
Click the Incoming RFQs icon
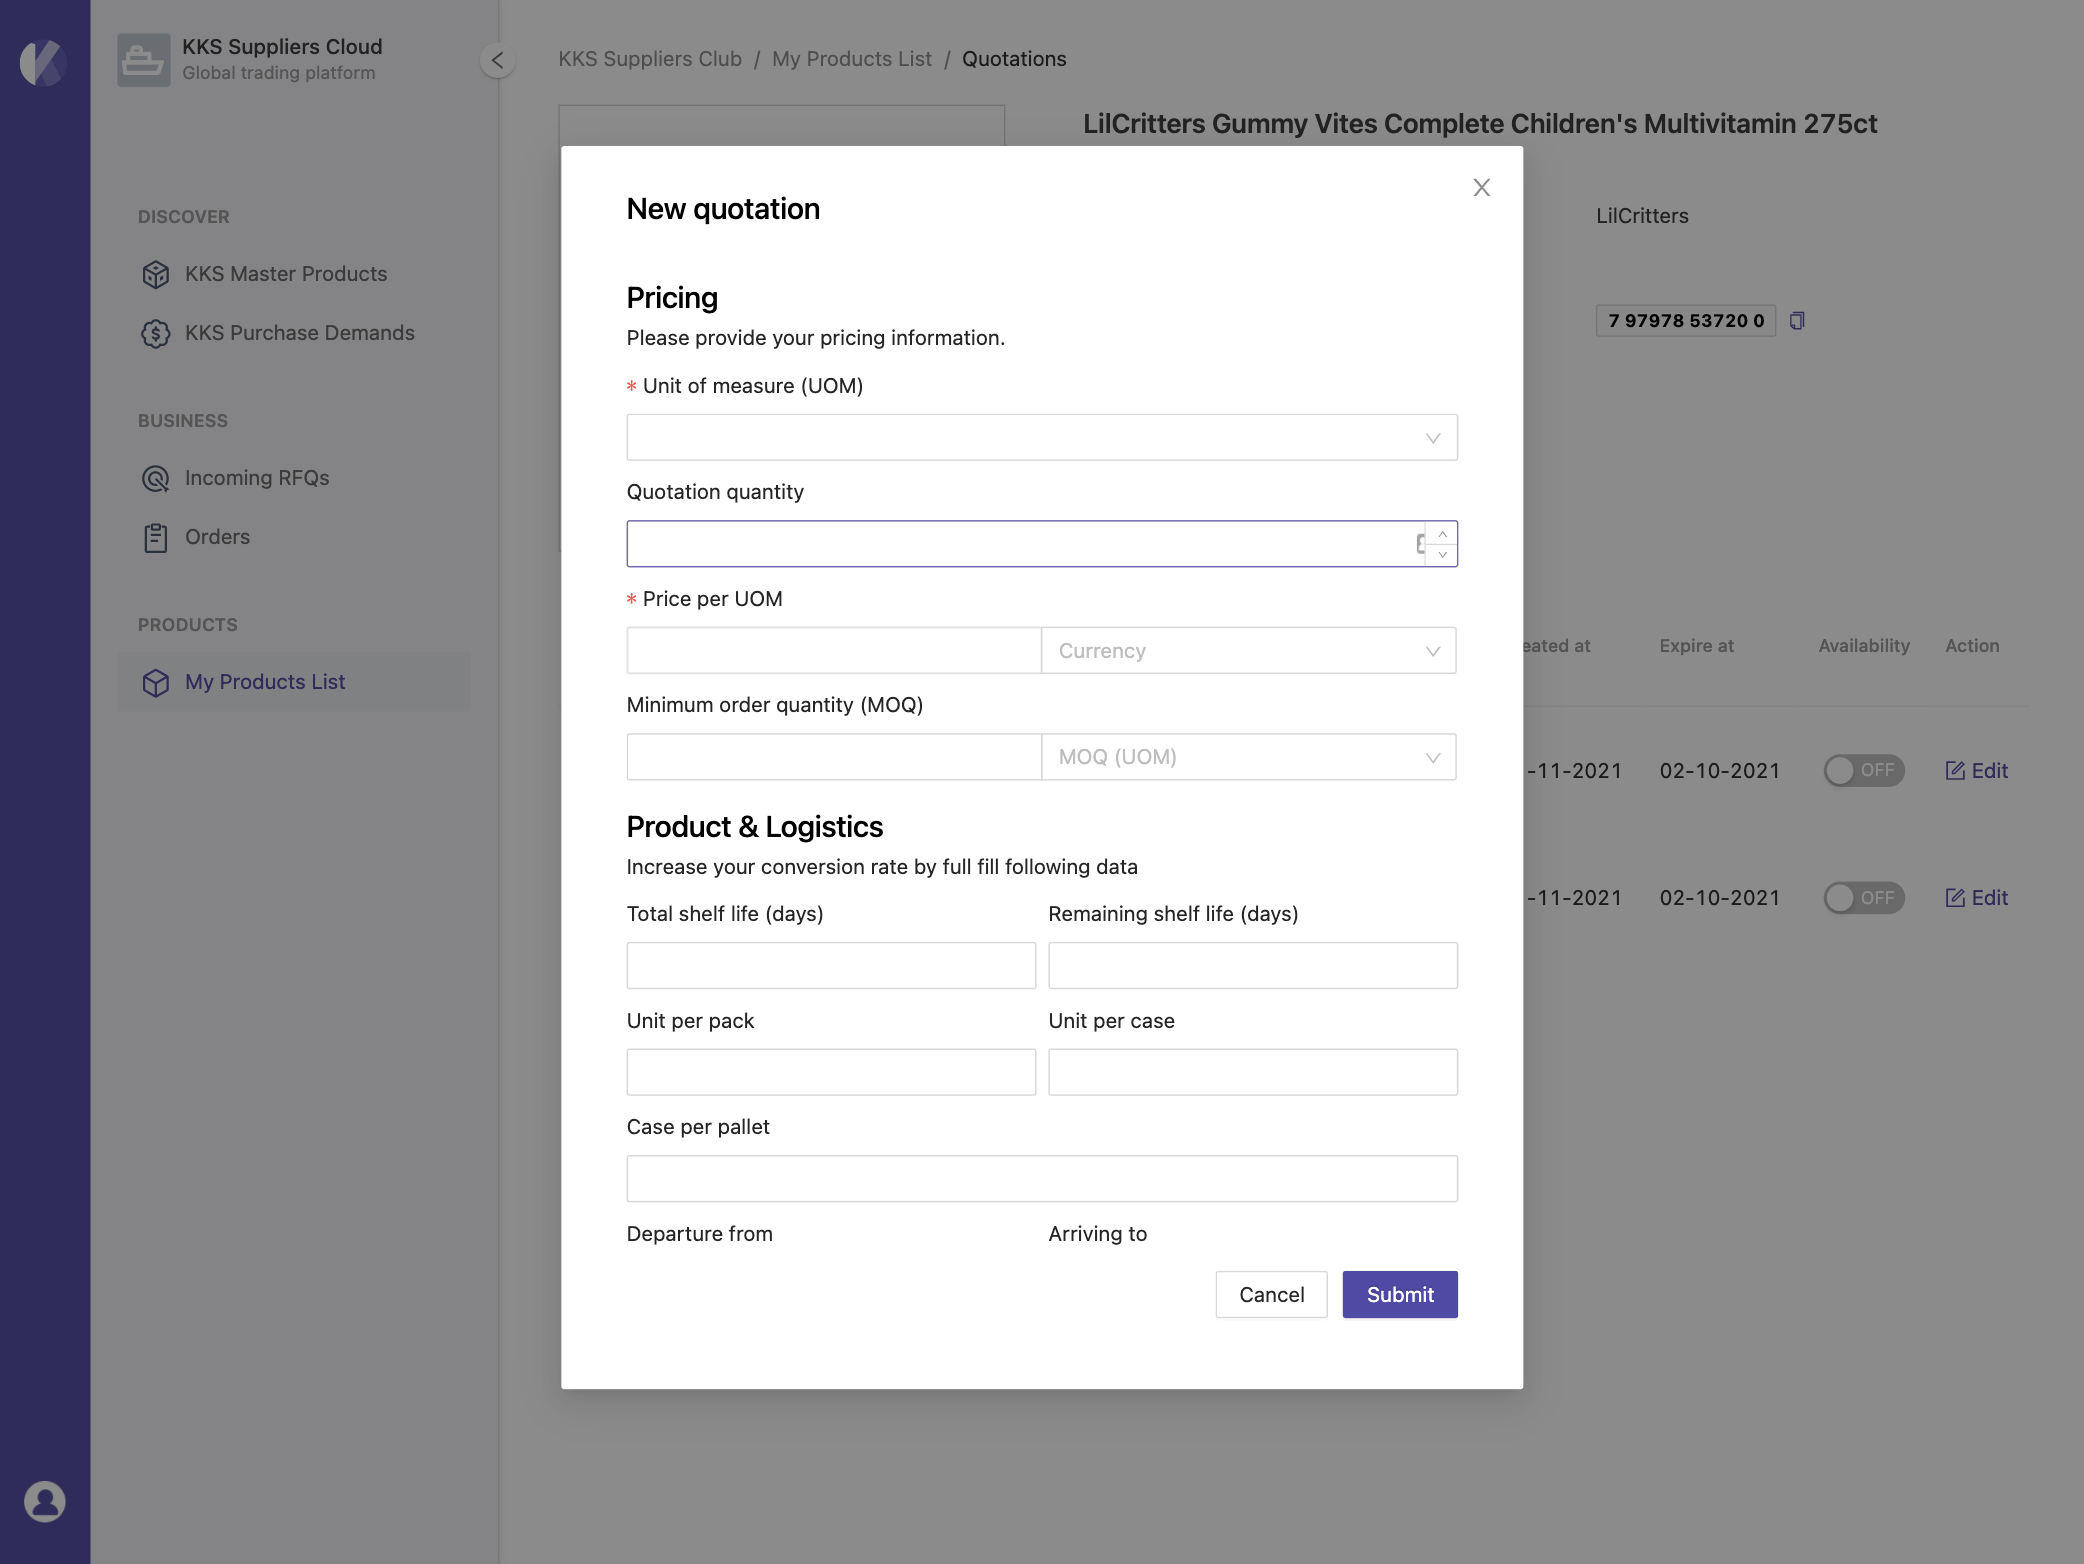tap(155, 478)
